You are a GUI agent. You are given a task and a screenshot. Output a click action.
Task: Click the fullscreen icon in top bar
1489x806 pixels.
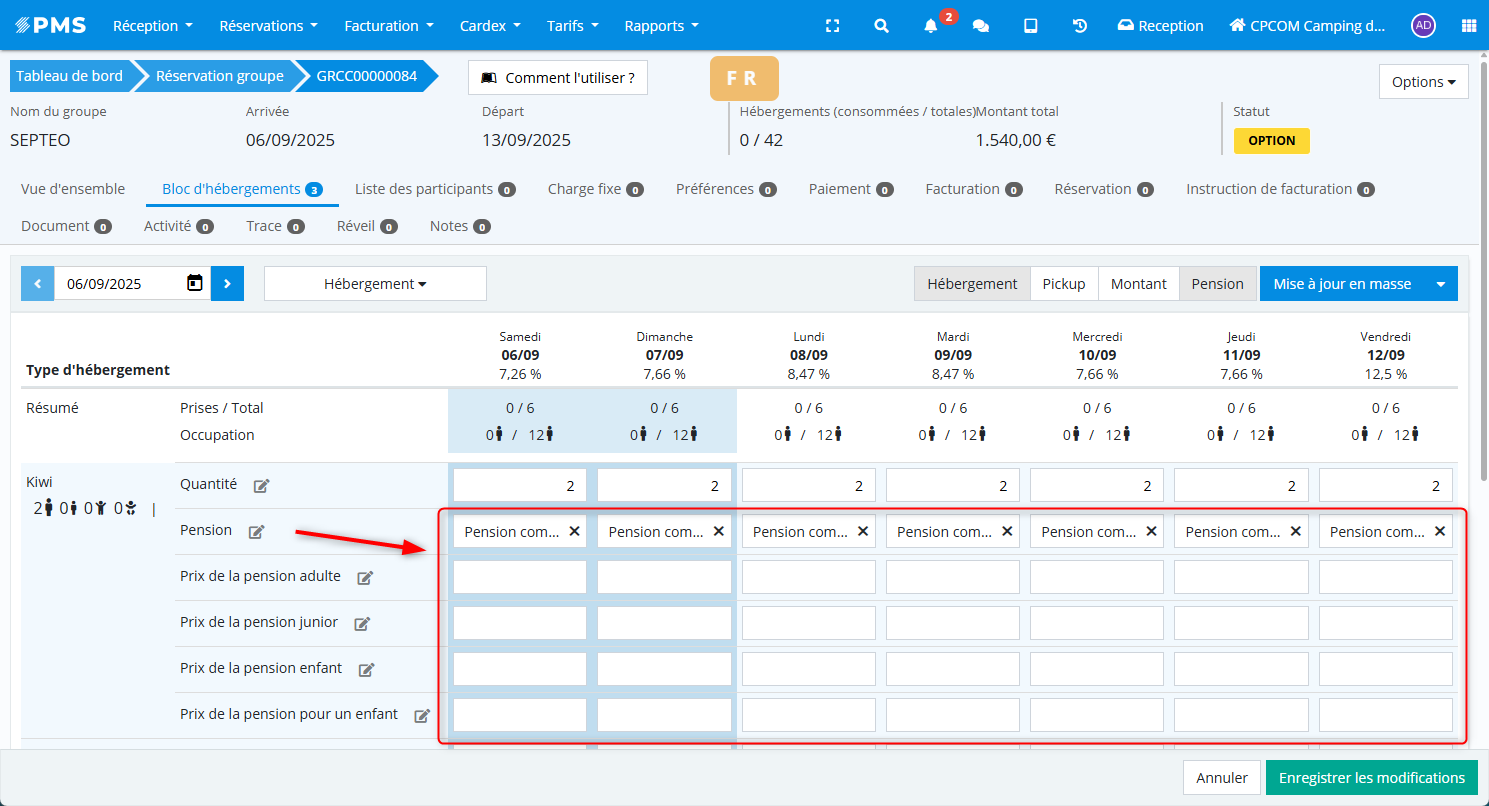[x=832, y=26]
